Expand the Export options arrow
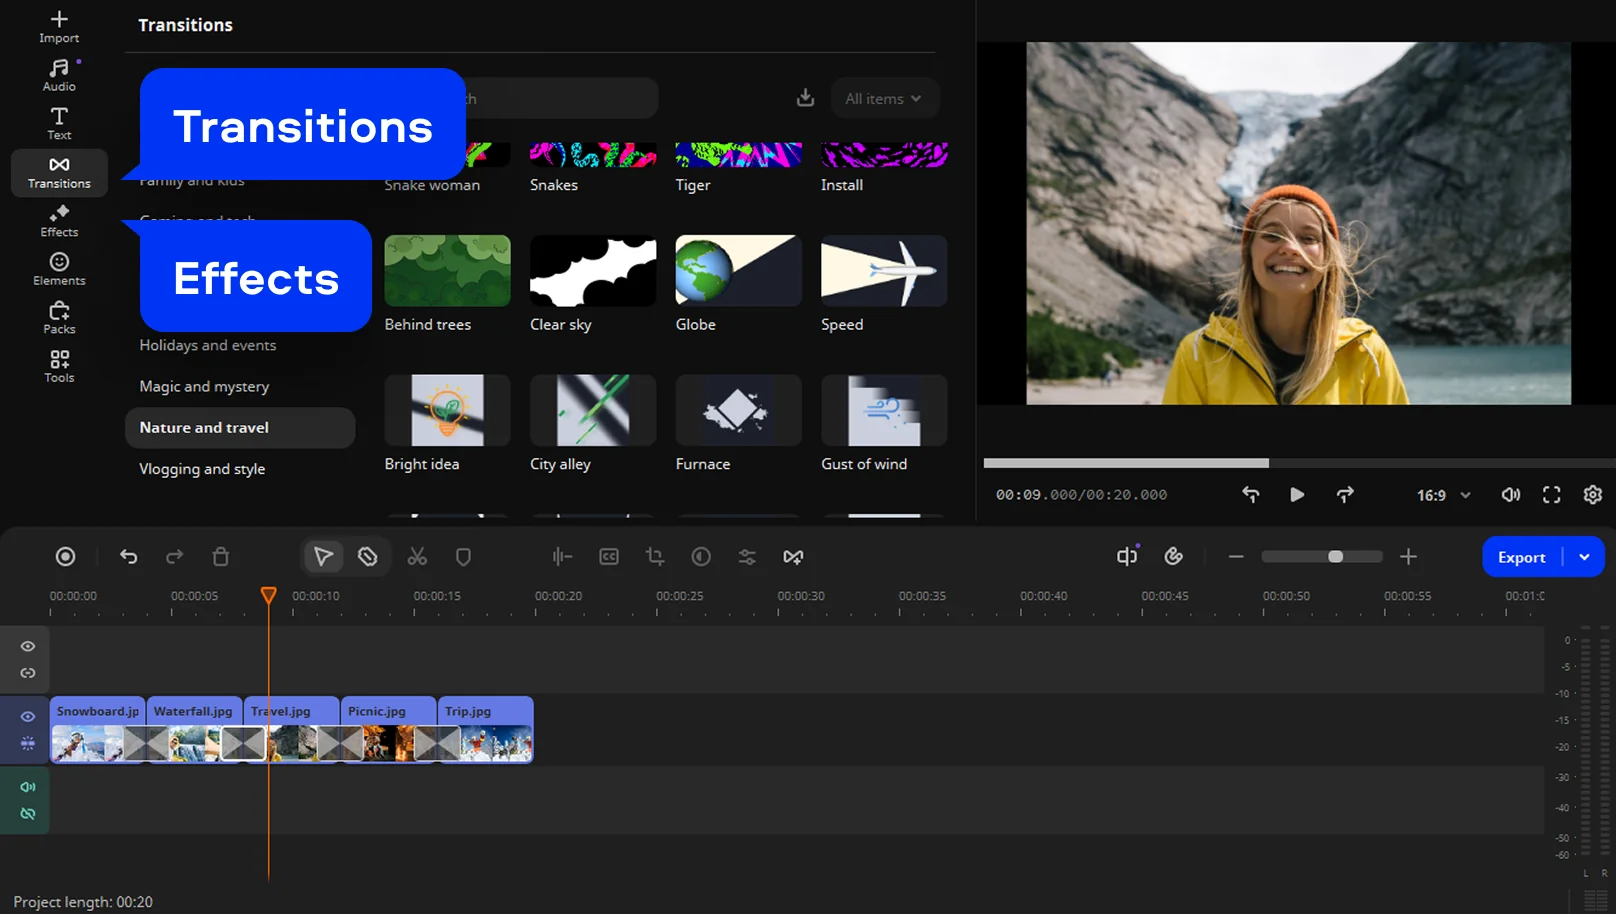 [x=1584, y=557]
